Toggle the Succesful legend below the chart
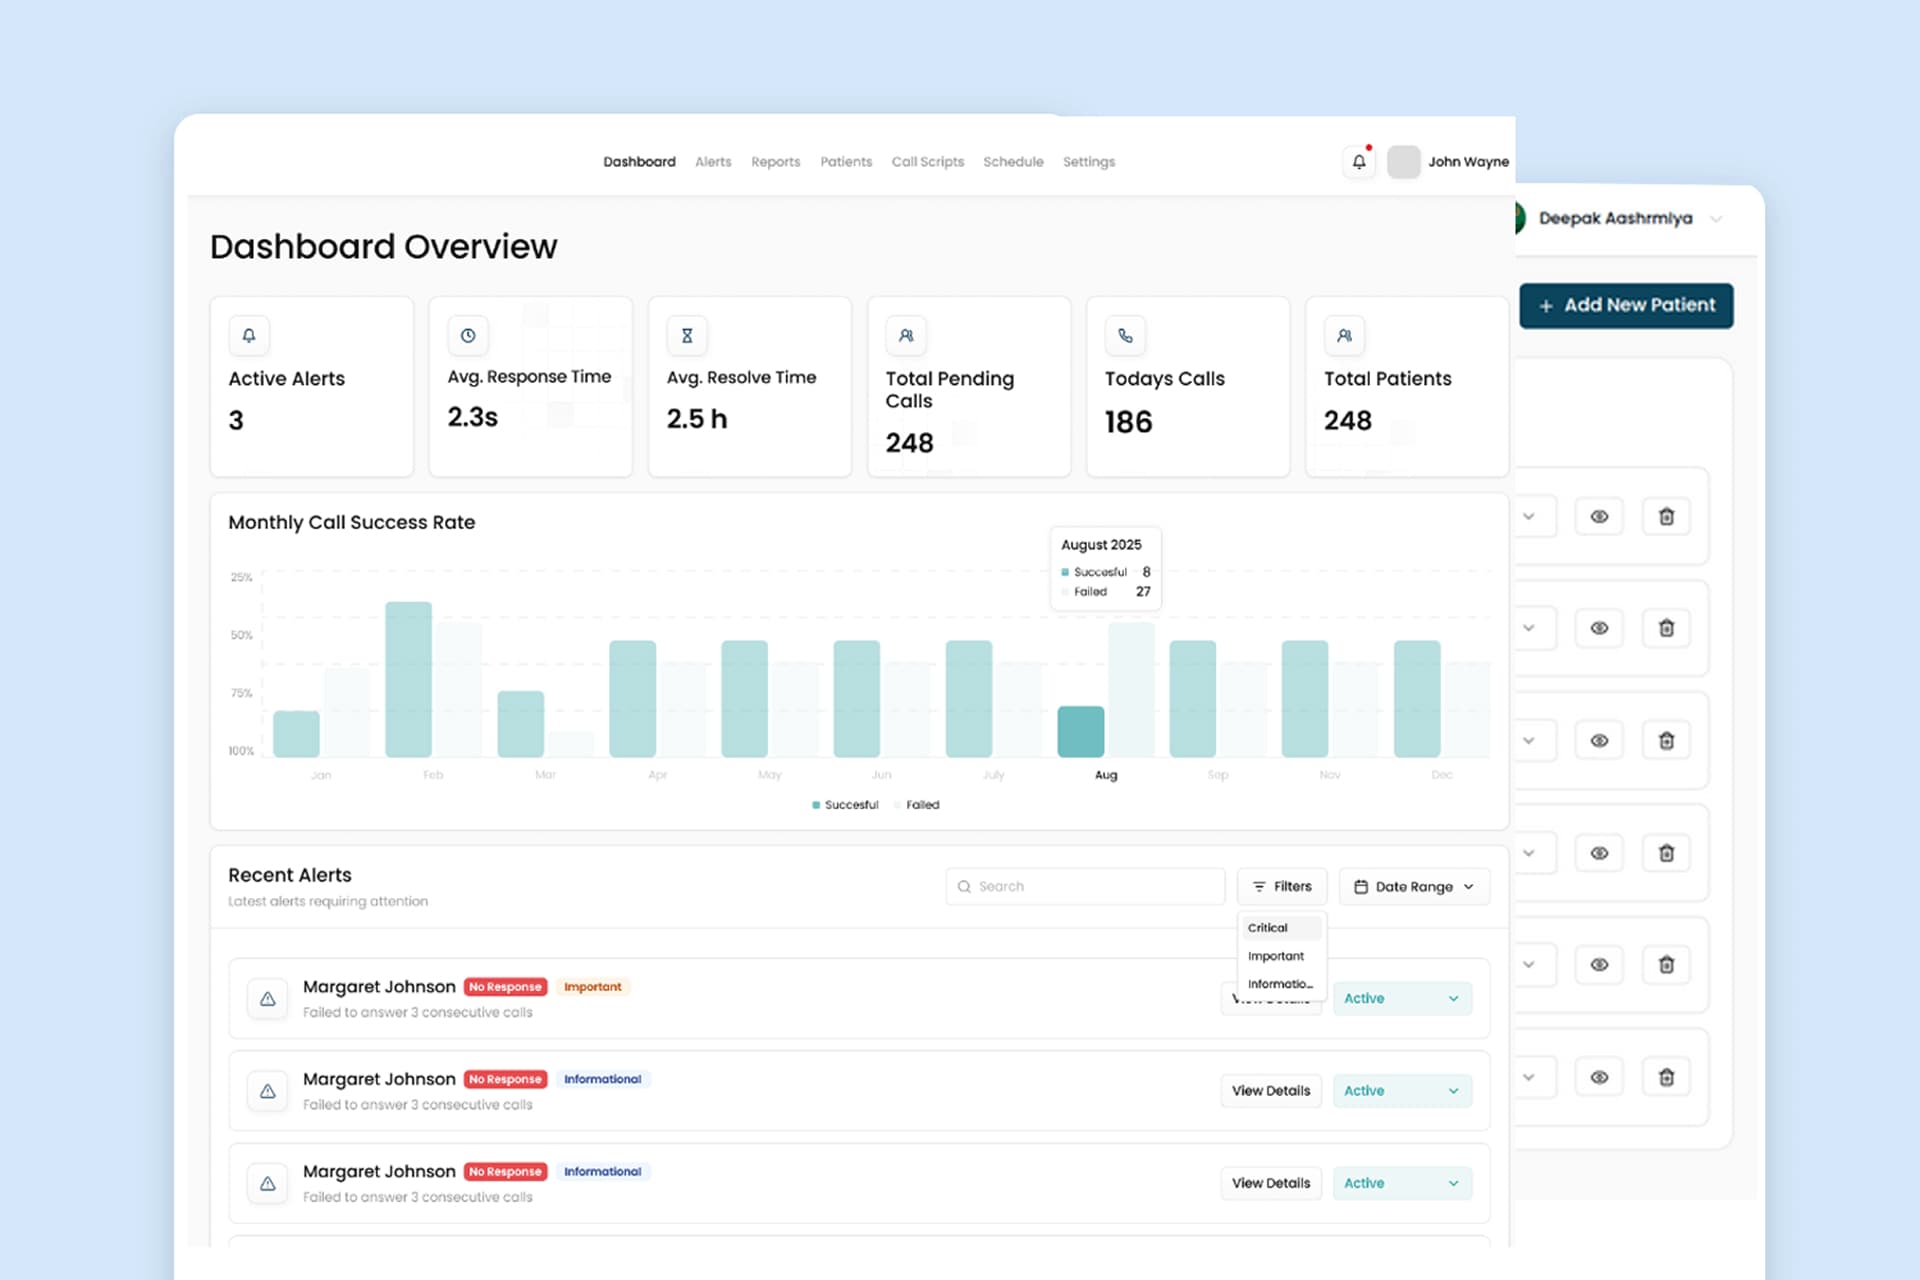 pyautogui.click(x=845, y=804)
